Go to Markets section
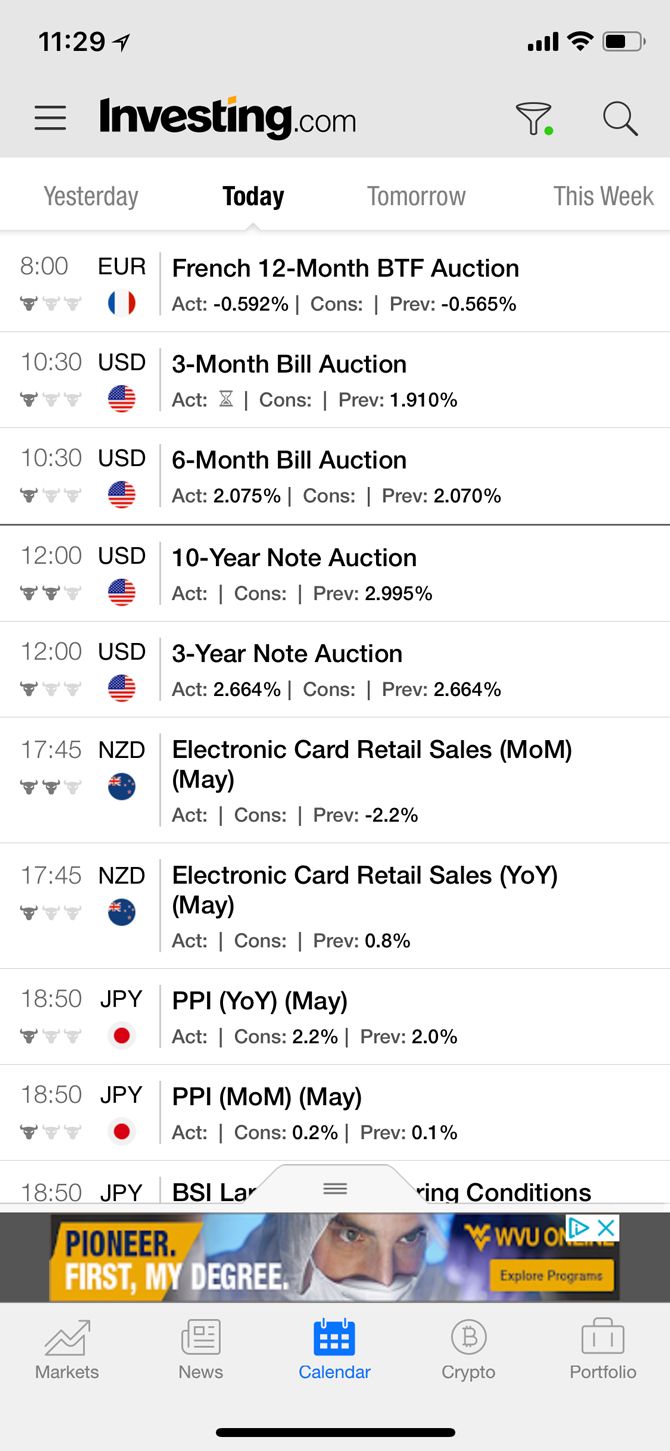The image size is (670, 1451). [x=67, y=1350]
